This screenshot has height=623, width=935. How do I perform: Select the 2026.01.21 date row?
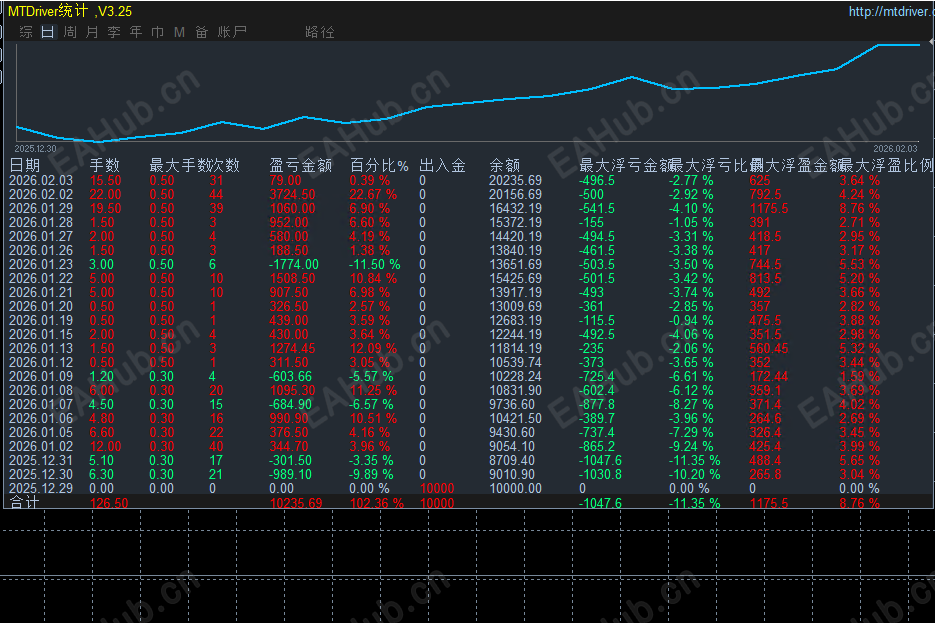41,292
